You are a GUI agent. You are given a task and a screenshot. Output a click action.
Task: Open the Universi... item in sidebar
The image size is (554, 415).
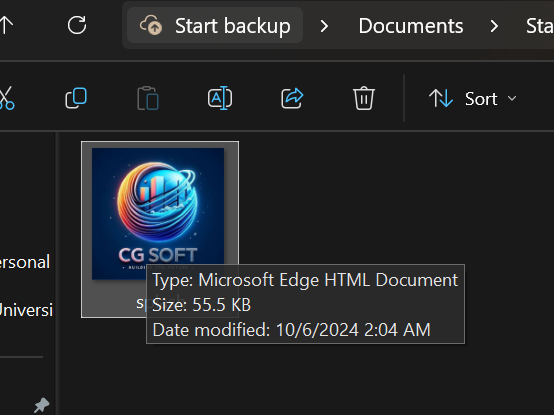click(26, 310)
